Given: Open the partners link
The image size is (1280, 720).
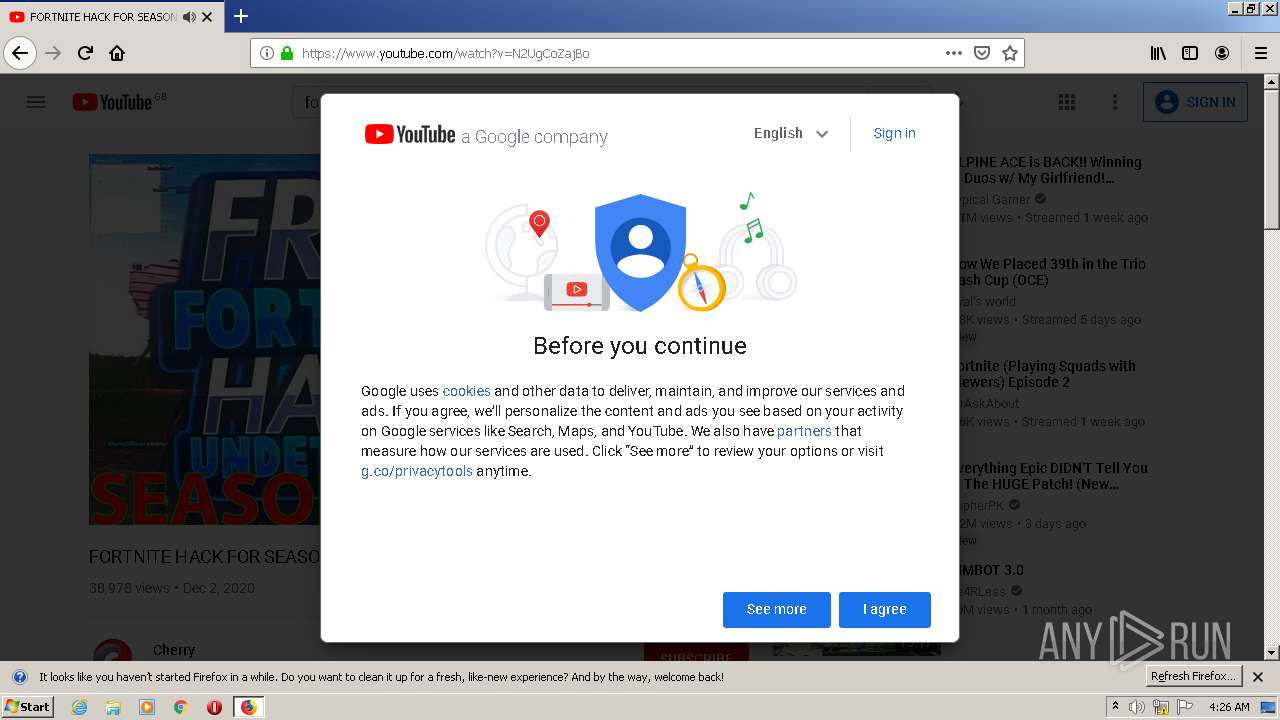Looking at the screenshot, I should click(x=804, y=431).
